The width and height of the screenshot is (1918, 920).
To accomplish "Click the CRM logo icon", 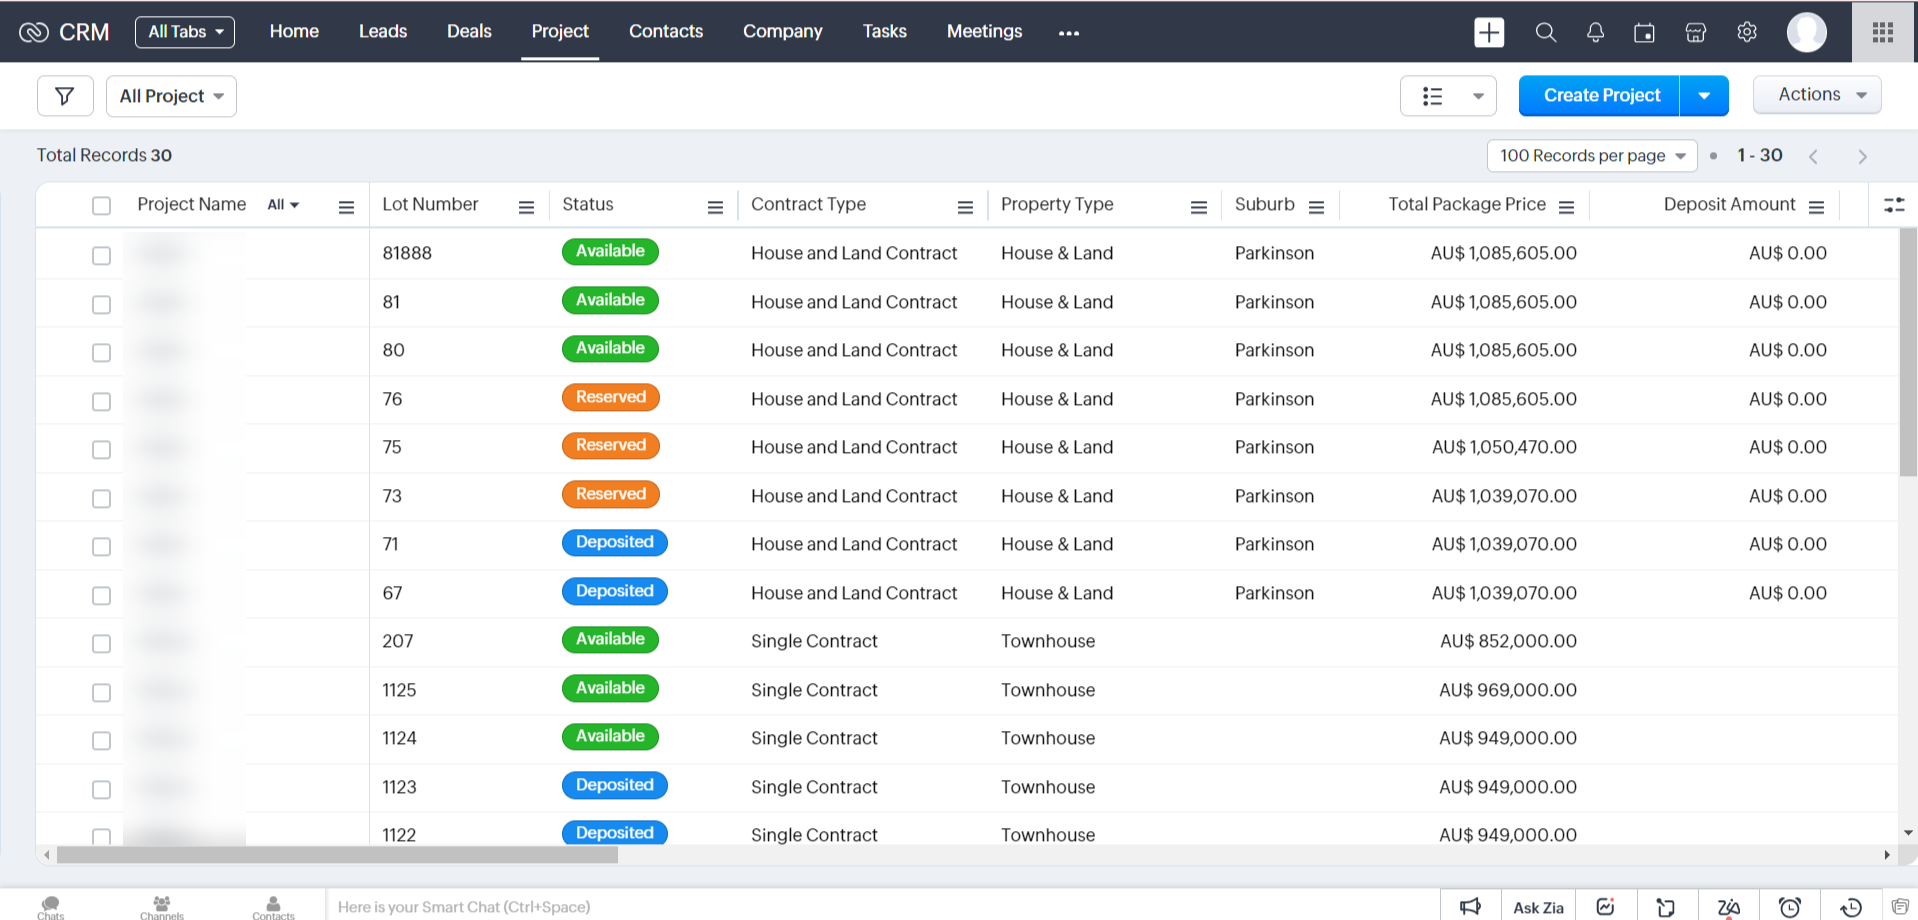I will (33, 32).
